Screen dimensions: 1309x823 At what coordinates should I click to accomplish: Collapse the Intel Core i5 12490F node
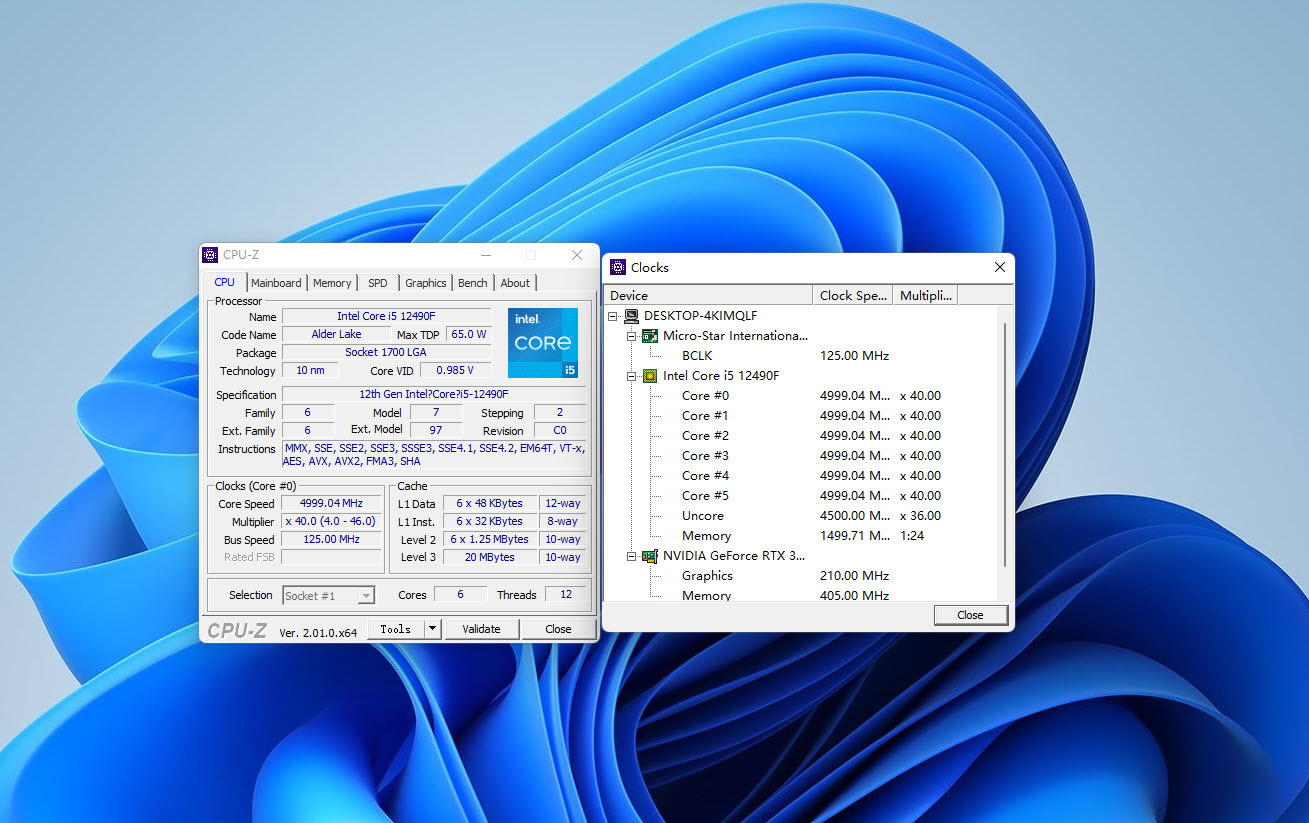click(632, 376)
